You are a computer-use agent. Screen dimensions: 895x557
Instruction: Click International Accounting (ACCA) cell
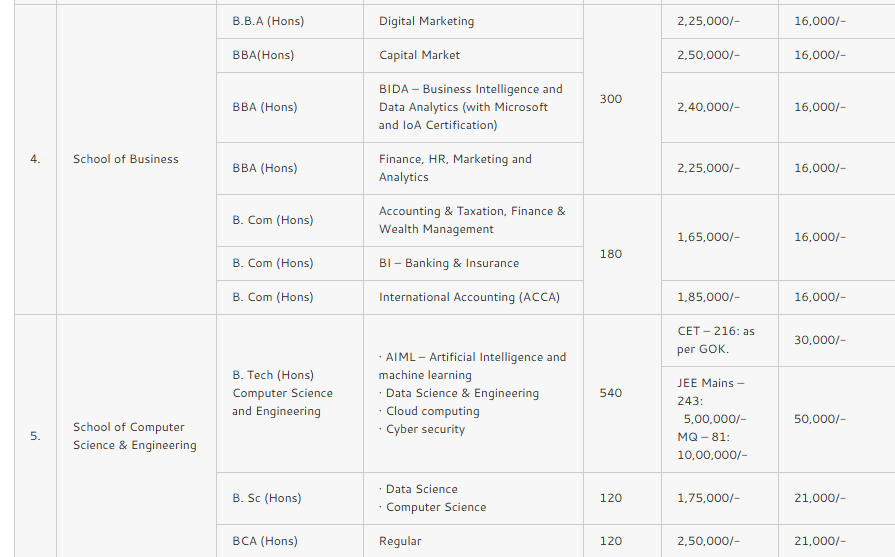pyautogui.click(x=469, y=297)
